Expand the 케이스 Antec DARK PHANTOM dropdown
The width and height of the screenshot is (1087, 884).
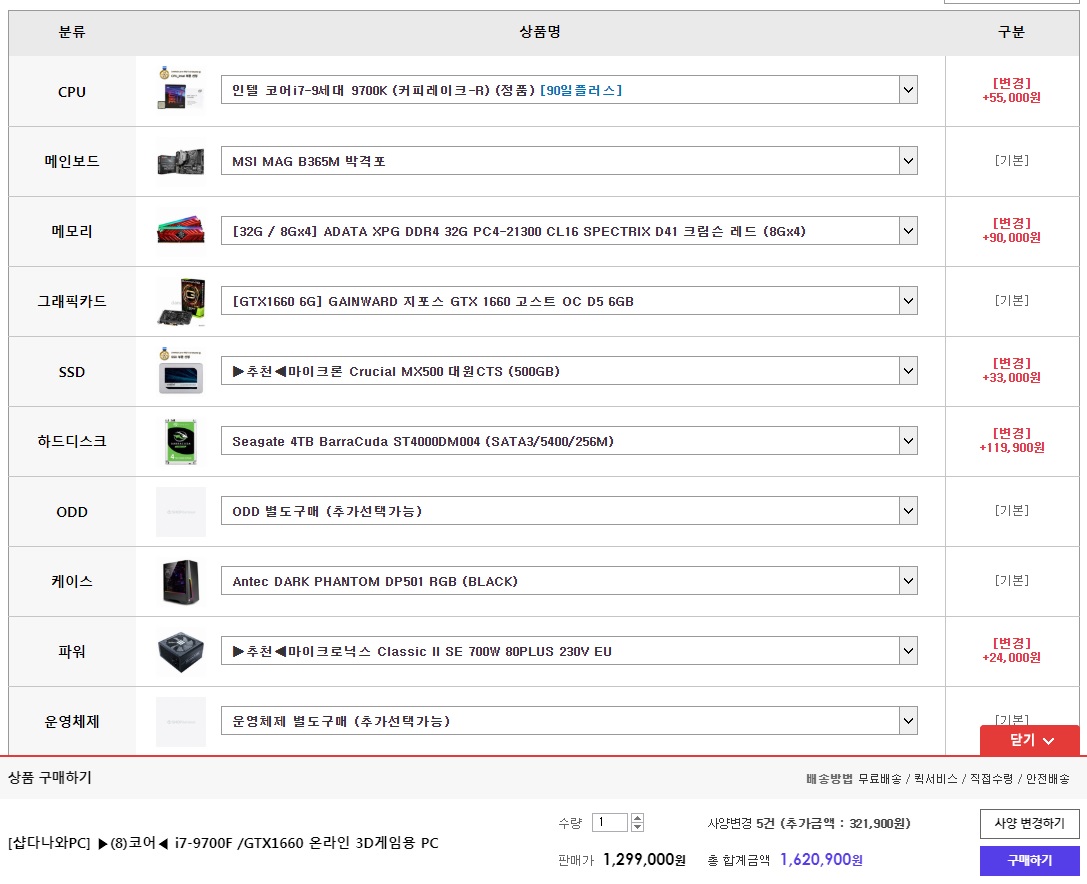click(569, 581)
